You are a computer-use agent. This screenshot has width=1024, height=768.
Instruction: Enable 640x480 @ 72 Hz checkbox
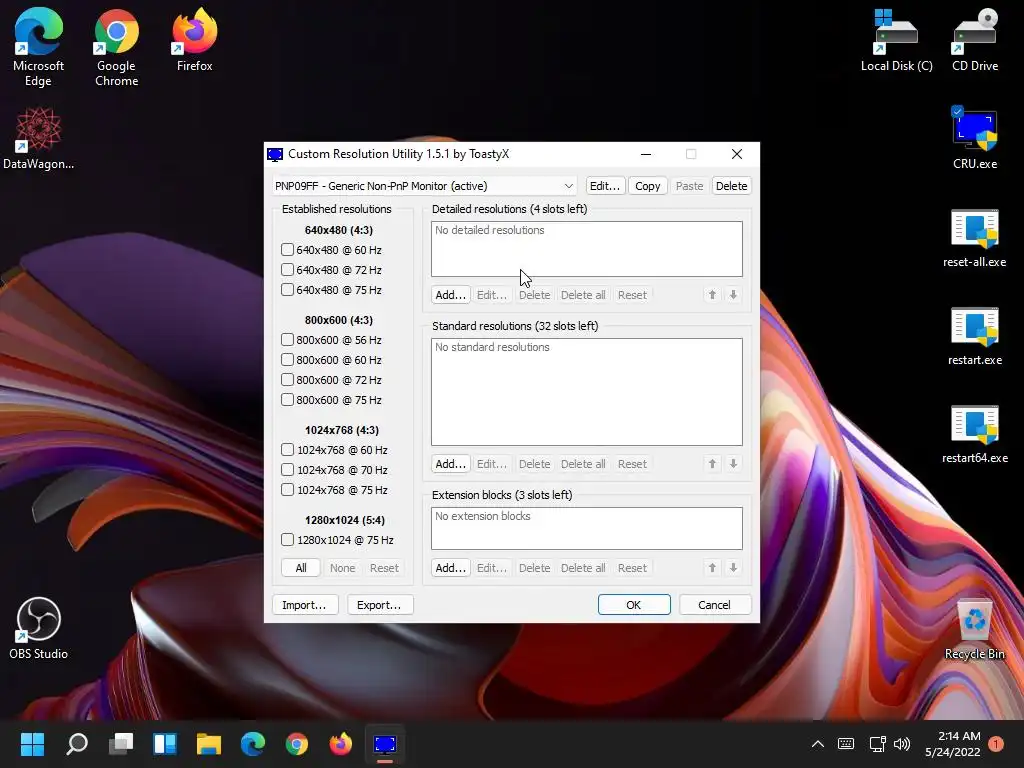(287, 270)
